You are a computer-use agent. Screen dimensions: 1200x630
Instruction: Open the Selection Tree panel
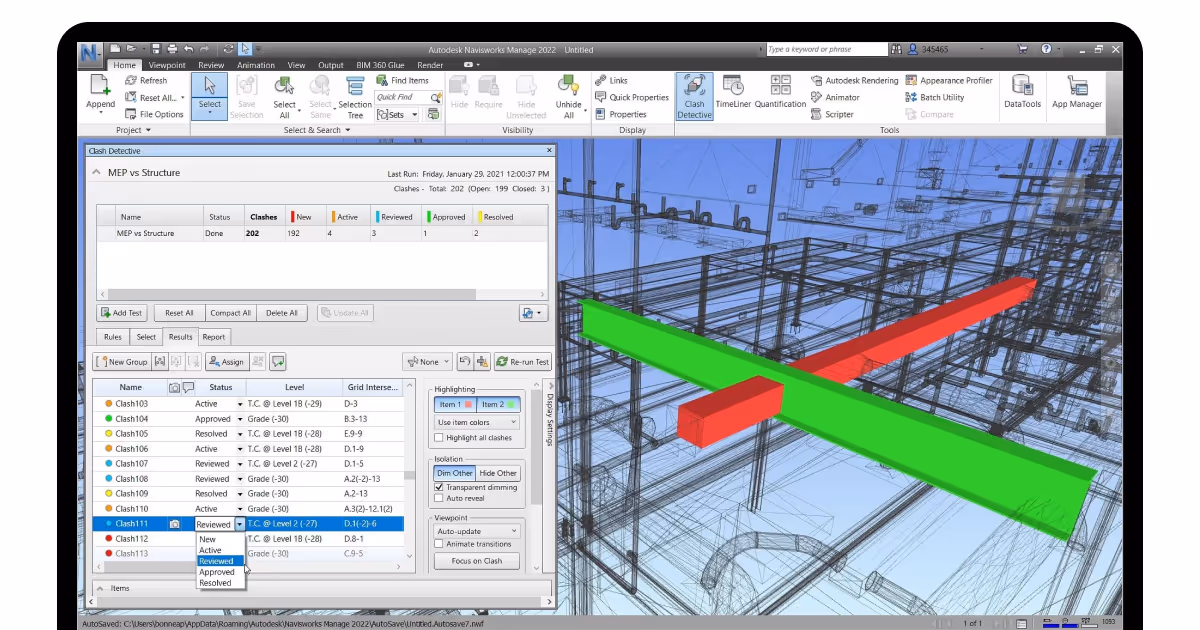(355, 96)
